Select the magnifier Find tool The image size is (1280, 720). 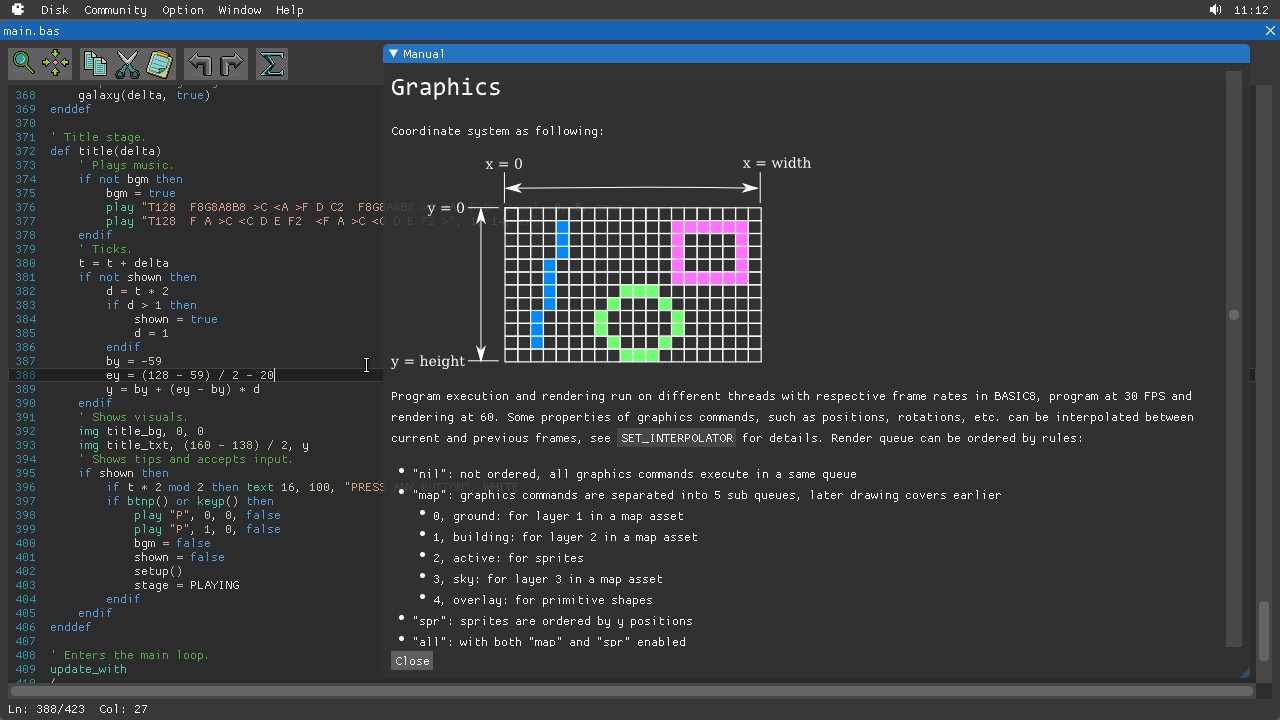point(22,63)
